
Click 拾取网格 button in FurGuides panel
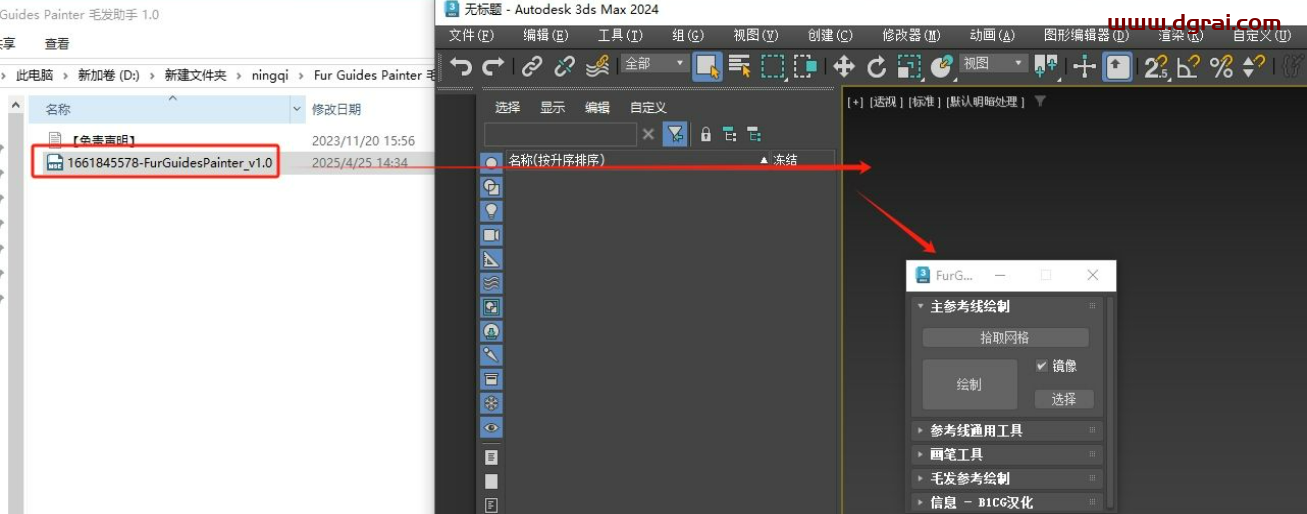click(1005, 338)
